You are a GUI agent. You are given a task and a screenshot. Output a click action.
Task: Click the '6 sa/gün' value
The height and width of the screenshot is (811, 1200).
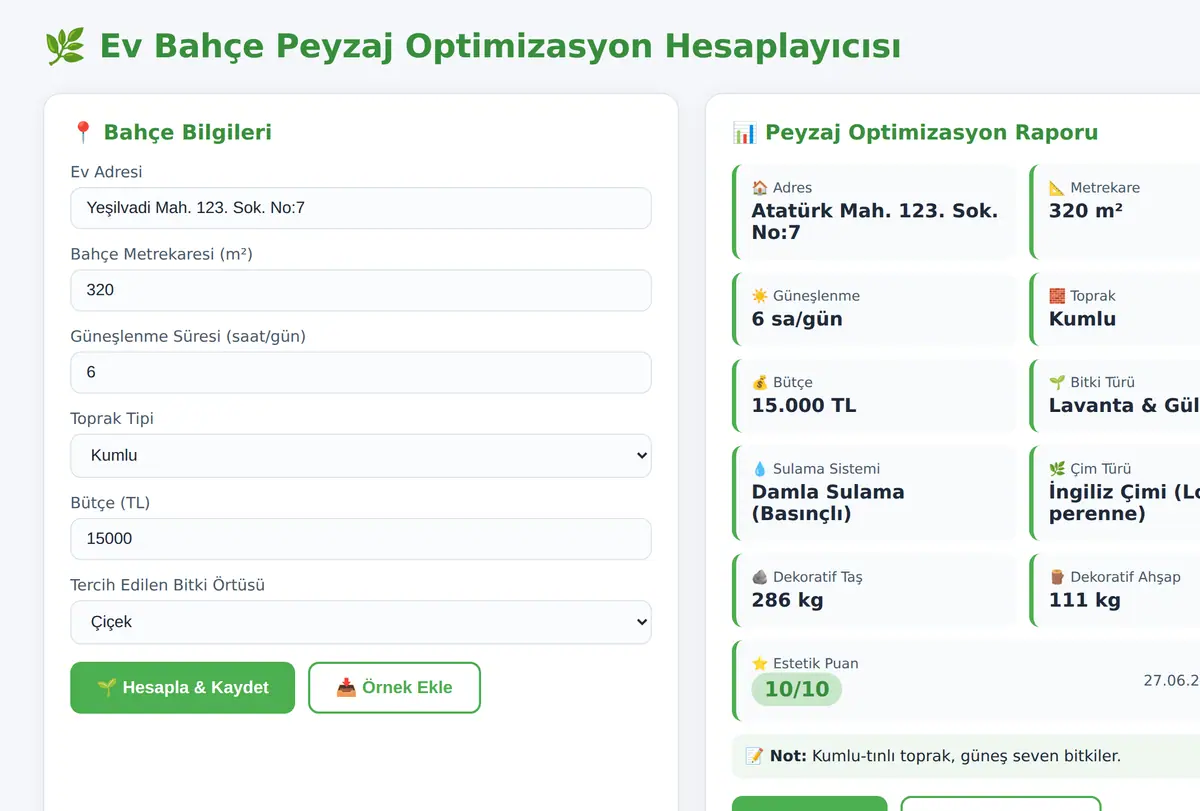tap(797, 319)
